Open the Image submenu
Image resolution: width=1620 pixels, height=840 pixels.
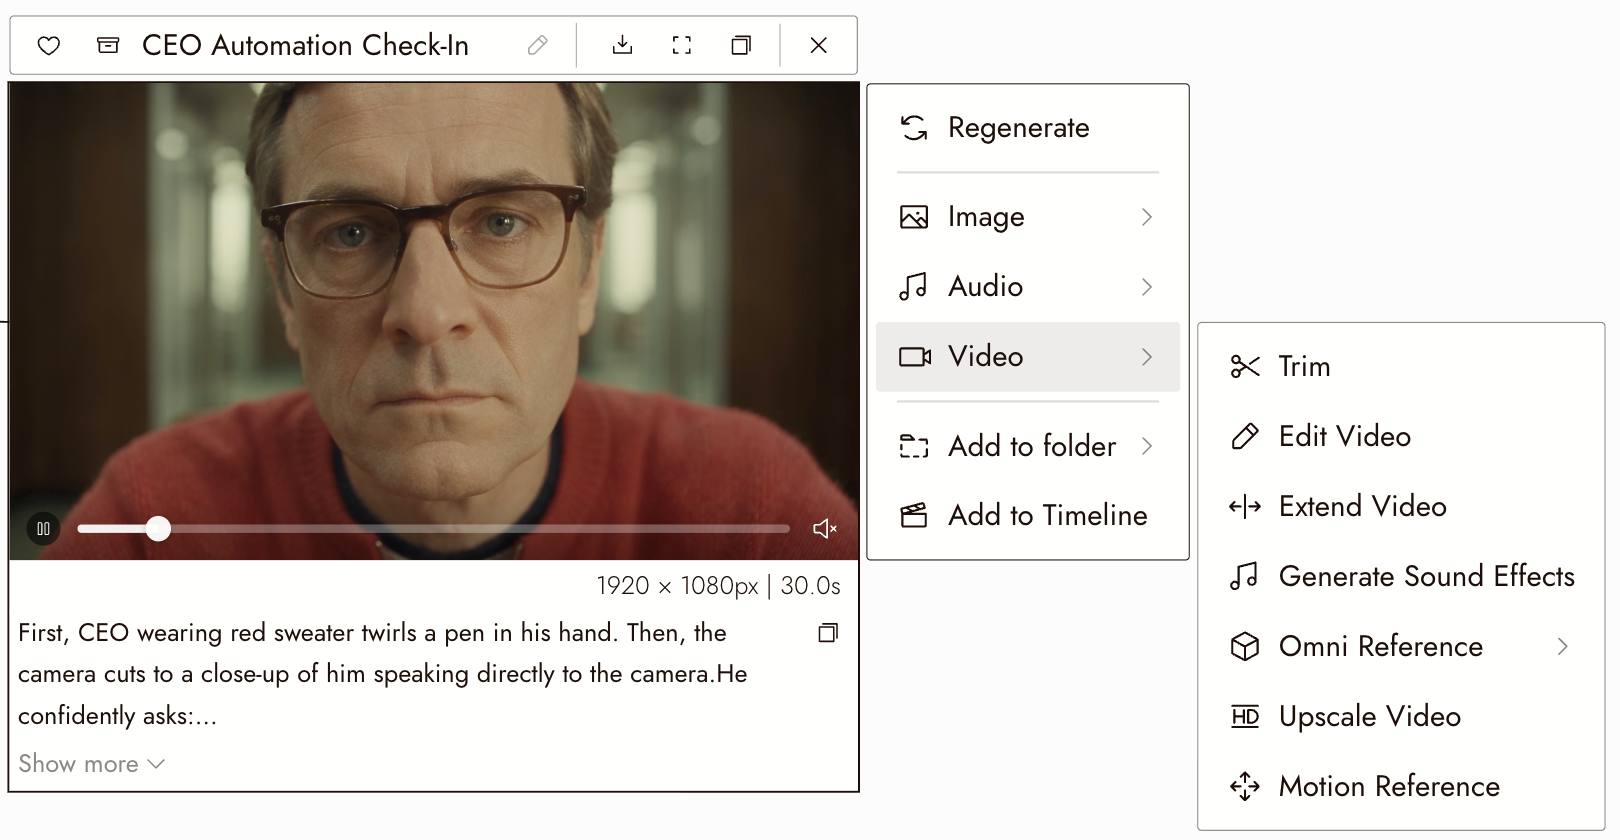(1028, 217)
